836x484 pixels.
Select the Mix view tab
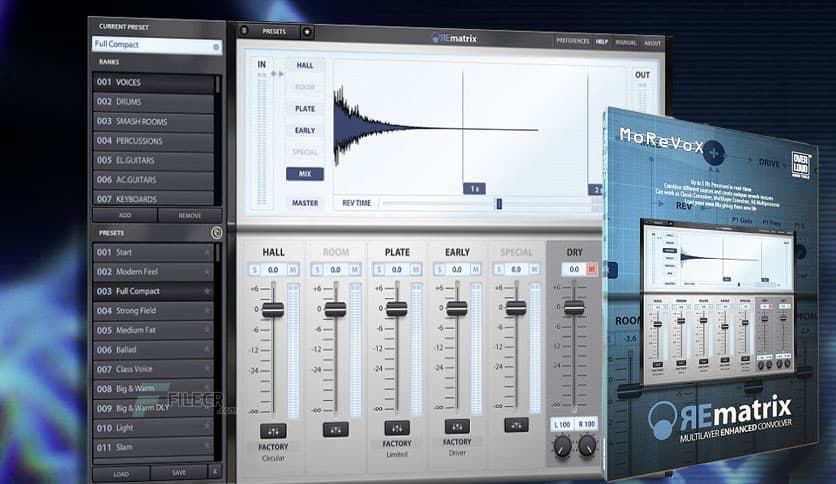pos(305,174)
